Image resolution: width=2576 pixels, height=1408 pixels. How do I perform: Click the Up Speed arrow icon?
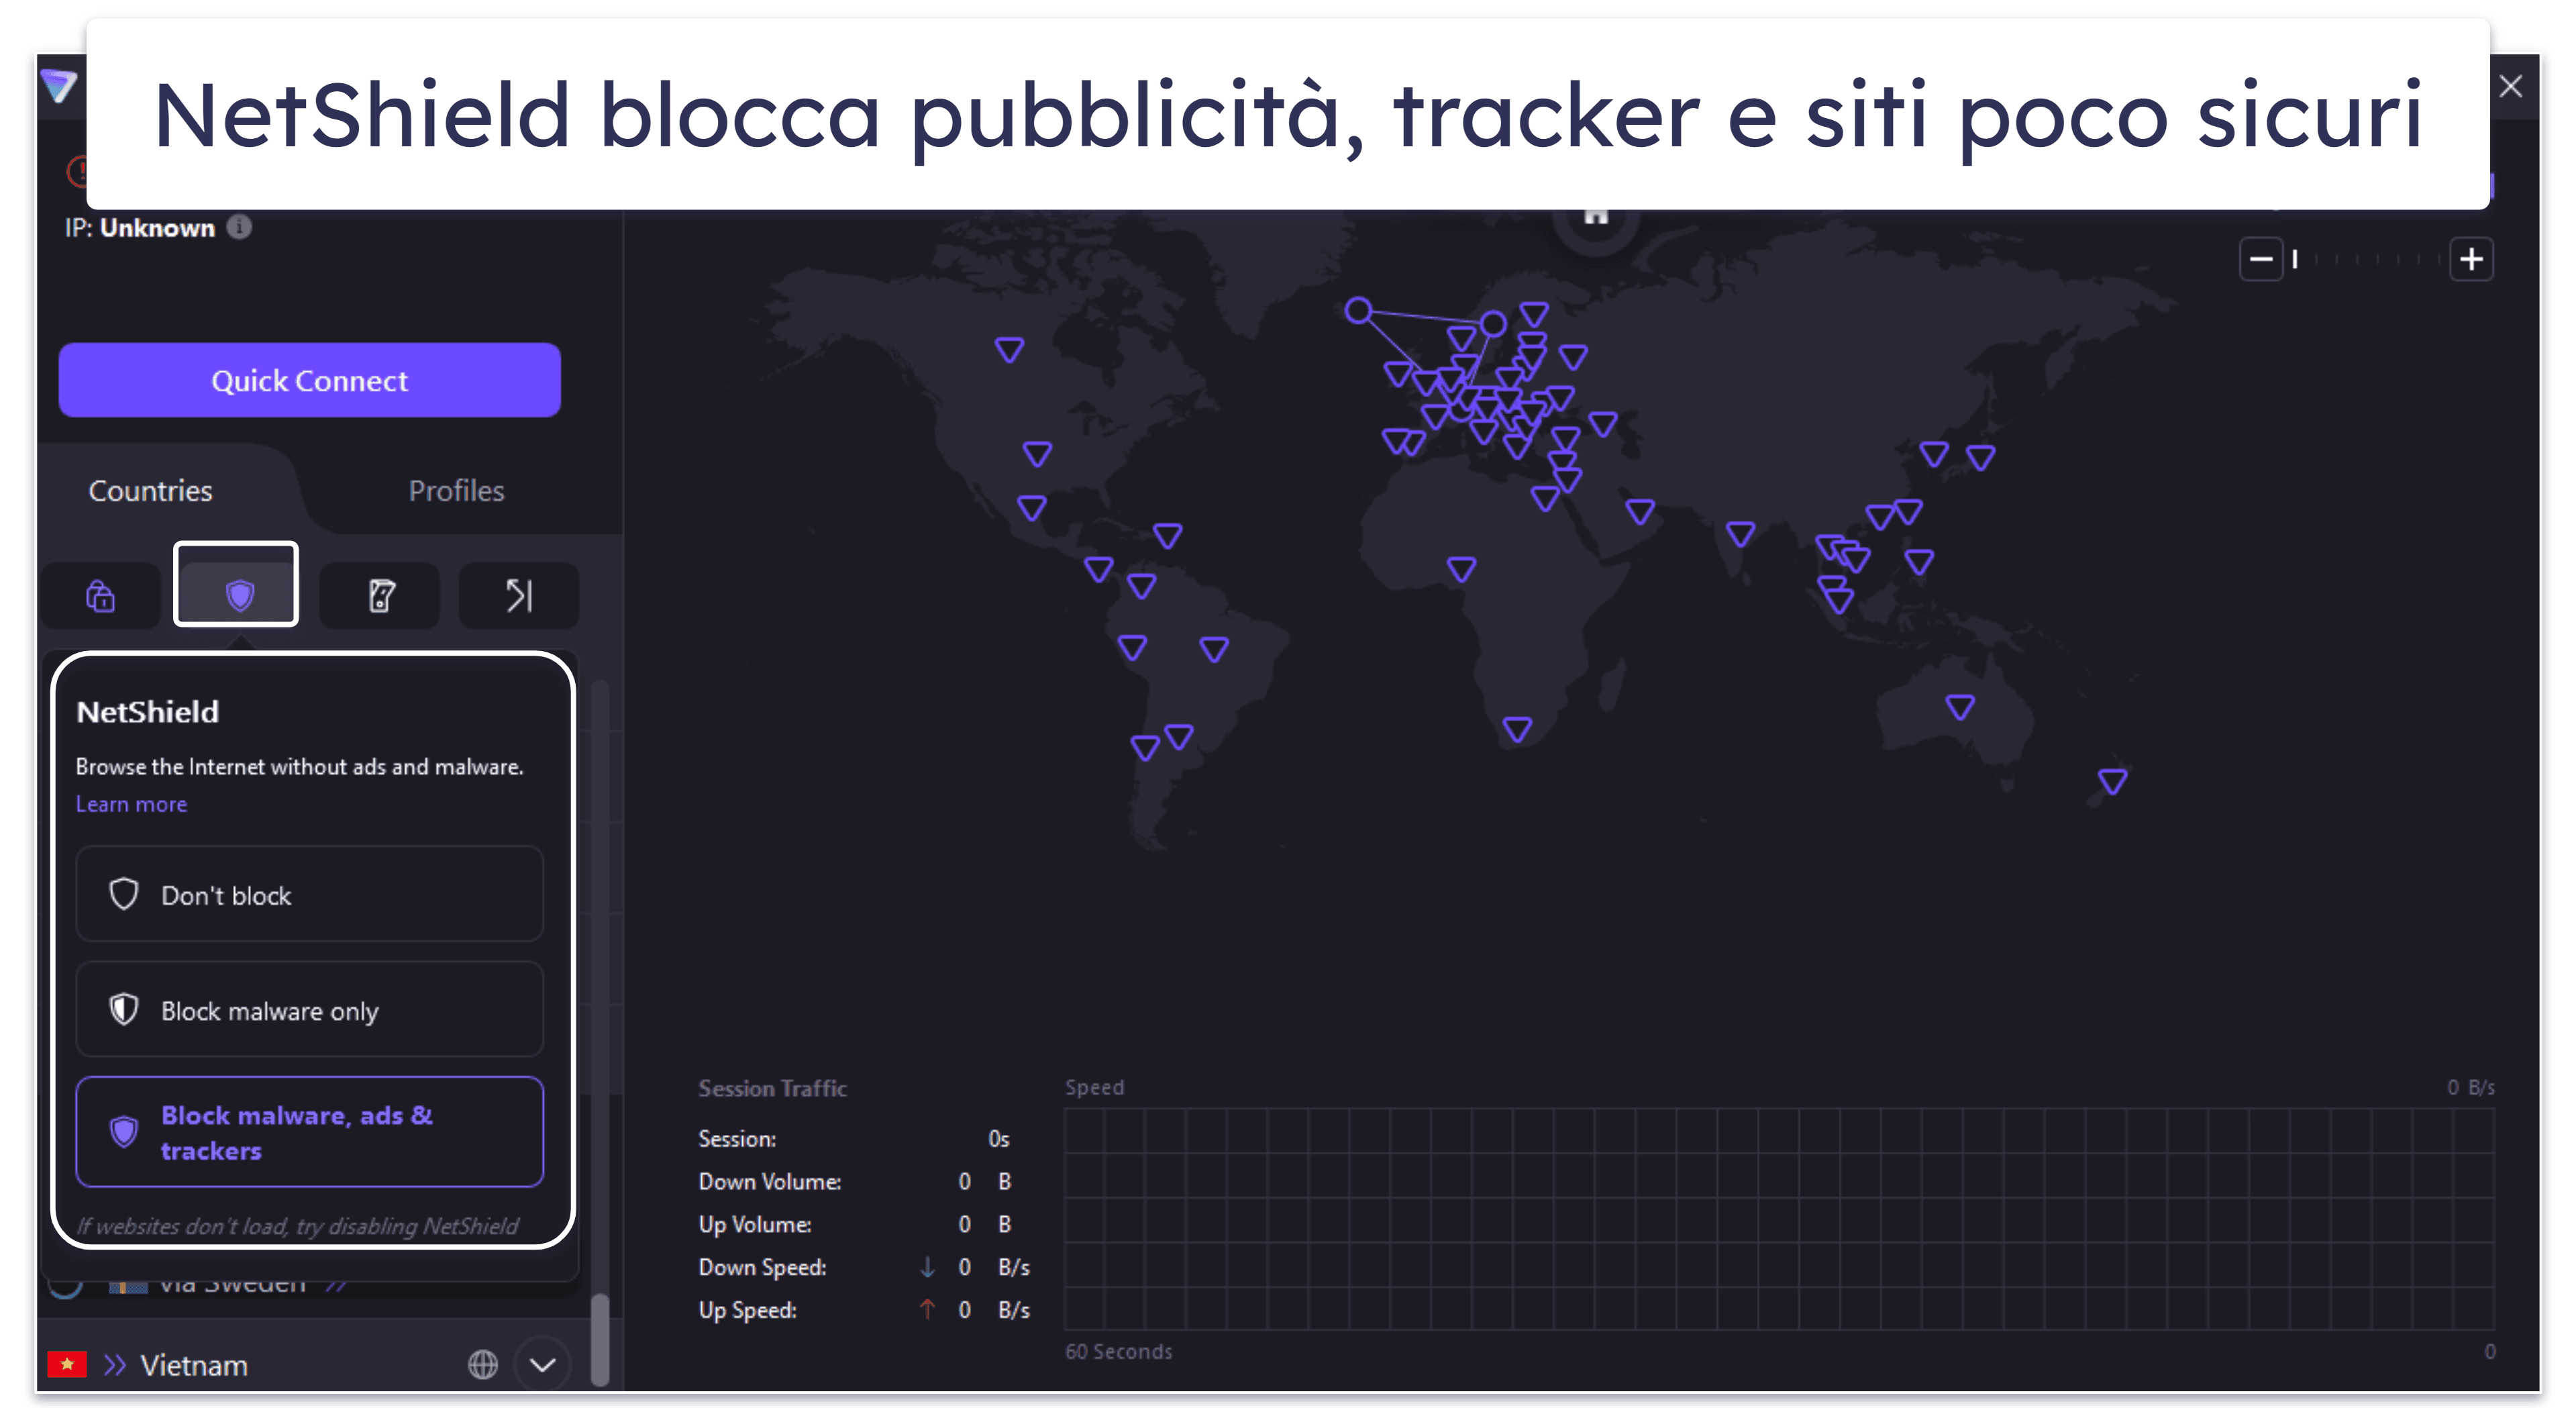pos(927,1309)
